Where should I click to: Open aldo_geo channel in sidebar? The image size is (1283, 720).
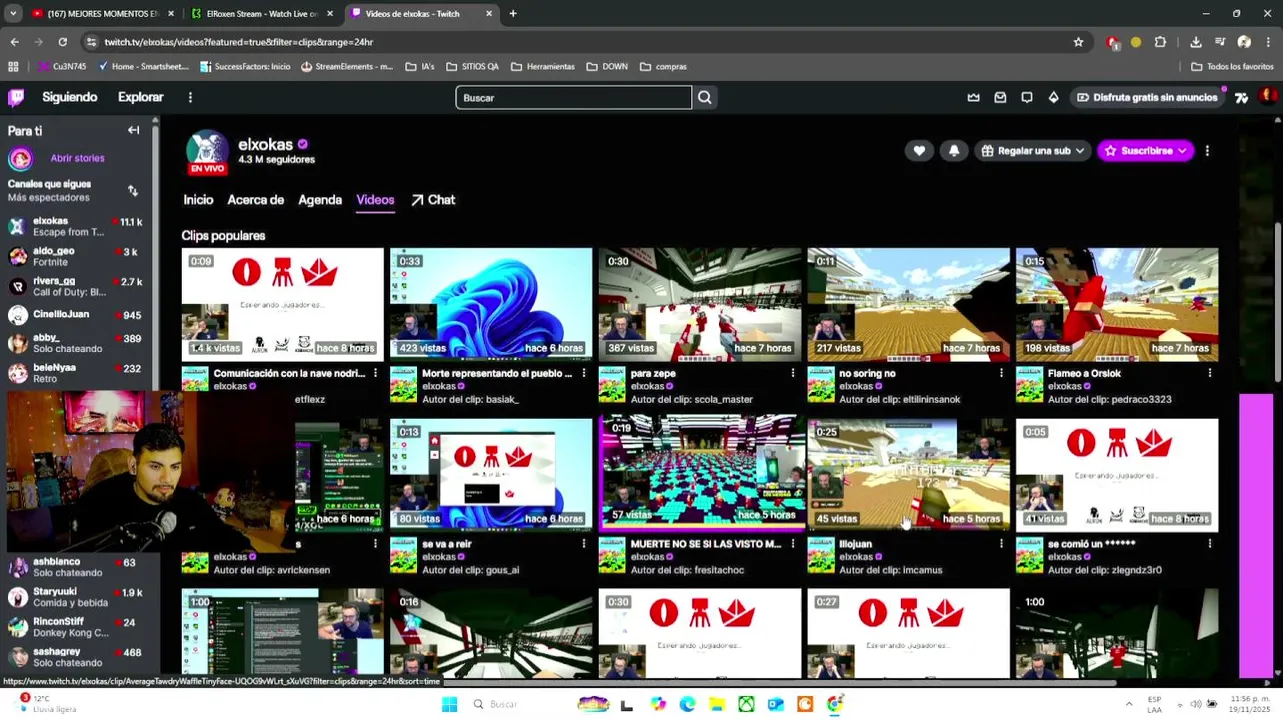tap(77, 256)
